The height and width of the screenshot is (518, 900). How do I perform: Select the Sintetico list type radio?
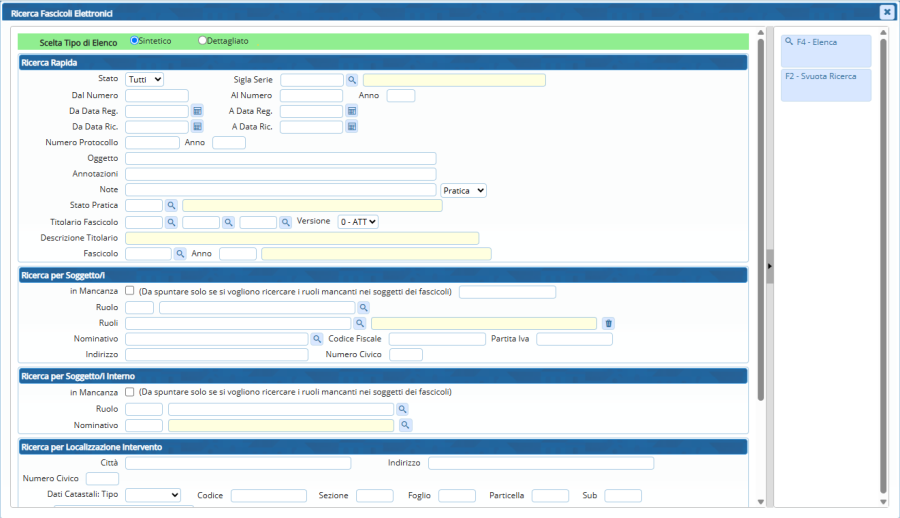coord(135,40)
